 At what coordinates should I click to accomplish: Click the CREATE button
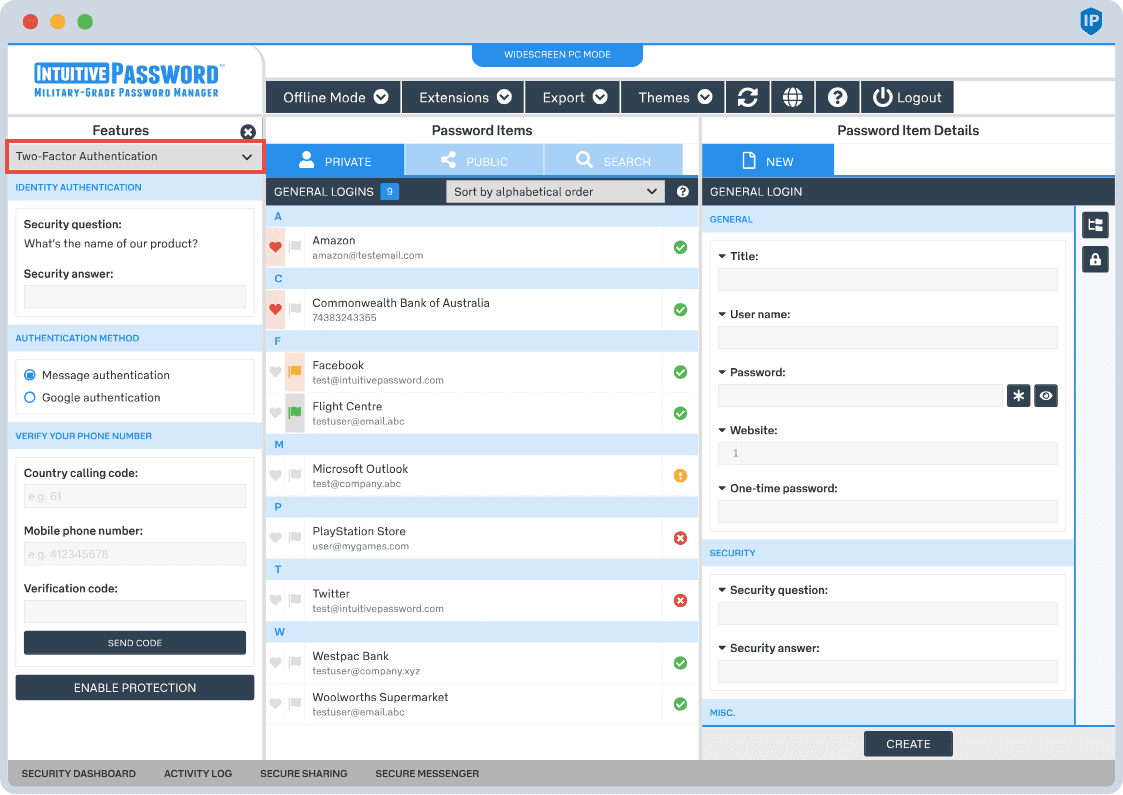[908, 743]
